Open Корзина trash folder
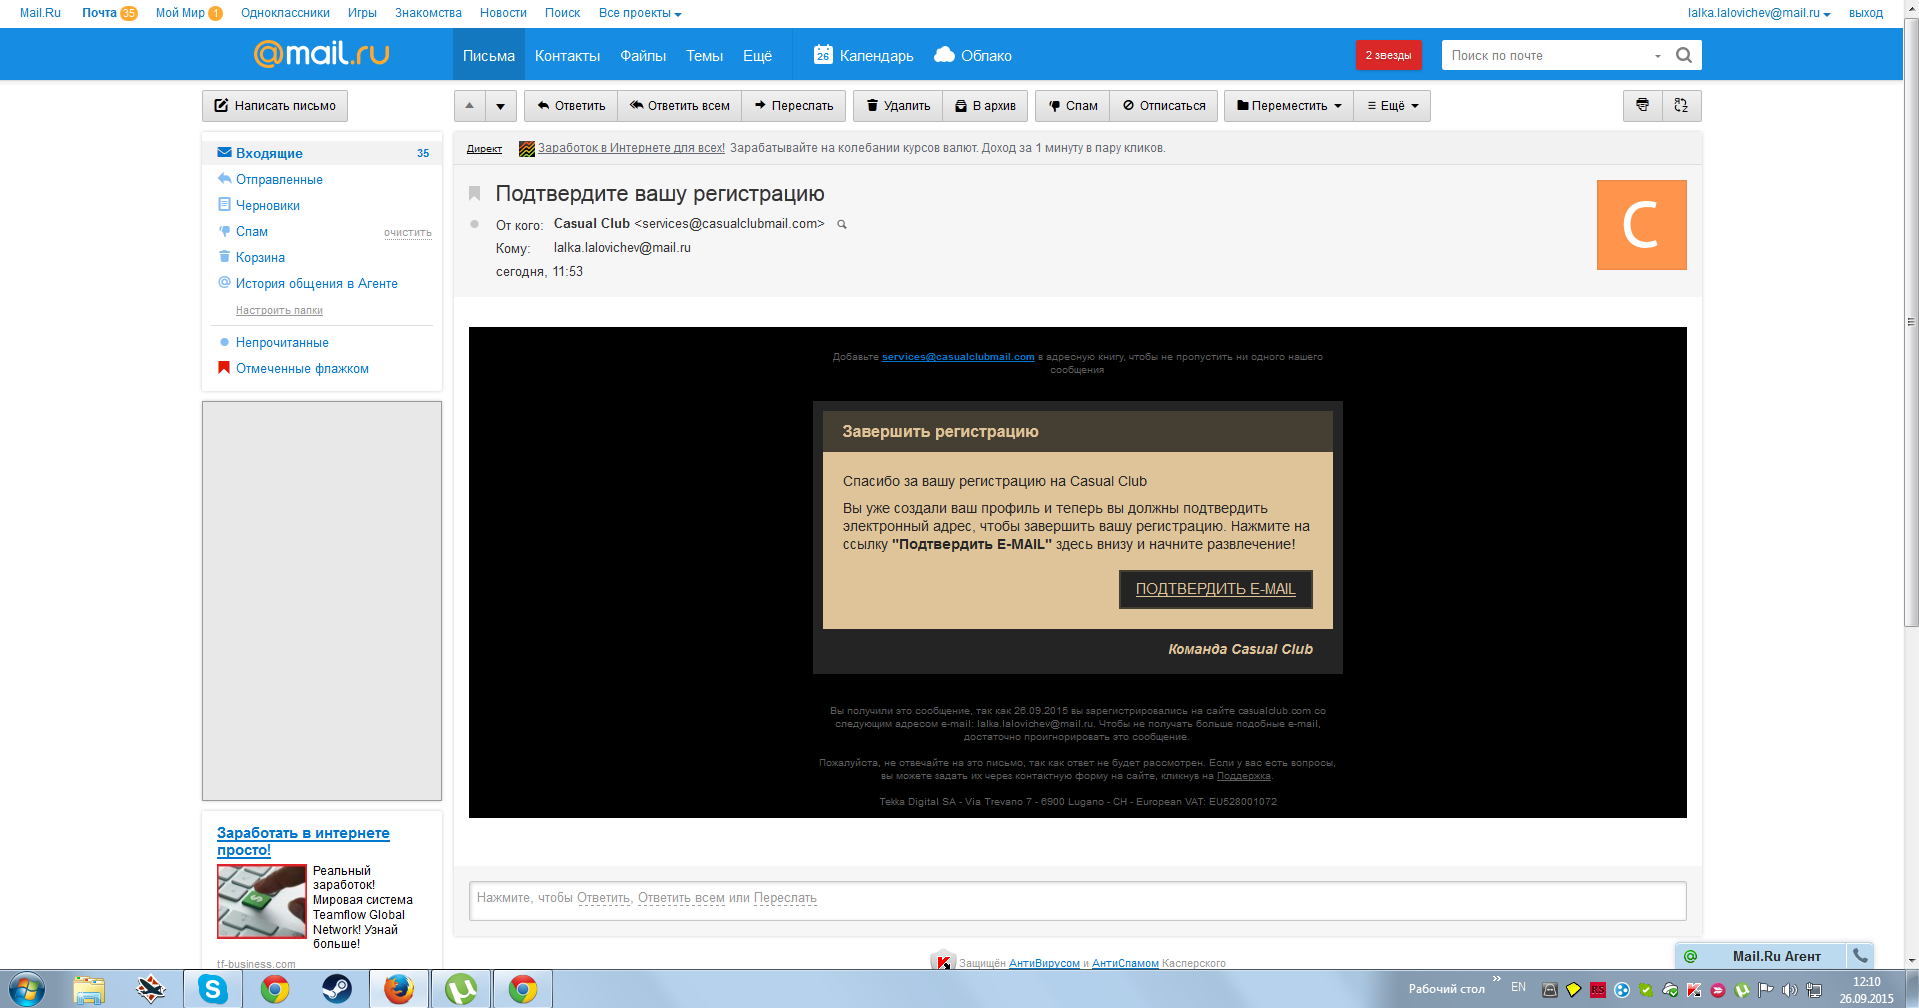1919x1008 pixels. coord(260,258)
